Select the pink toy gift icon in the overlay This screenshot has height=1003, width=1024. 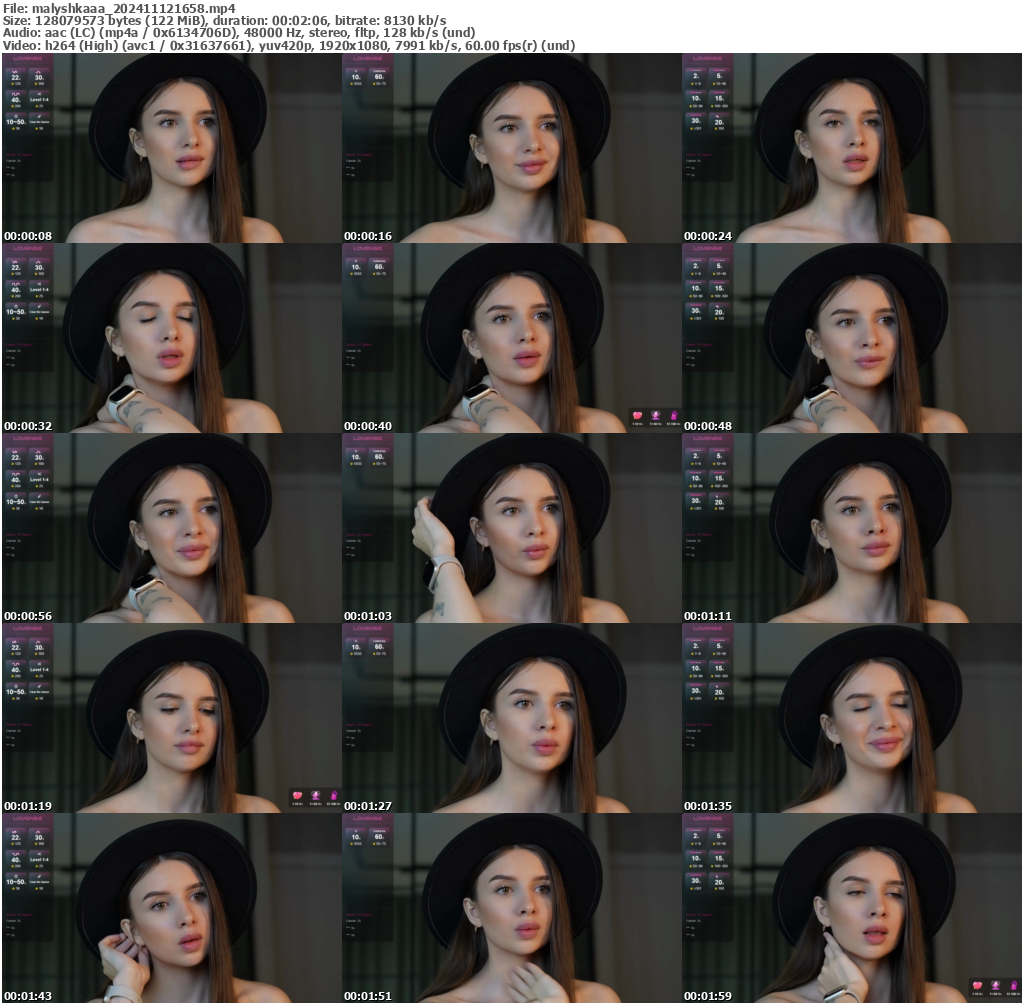click(672, 413)
